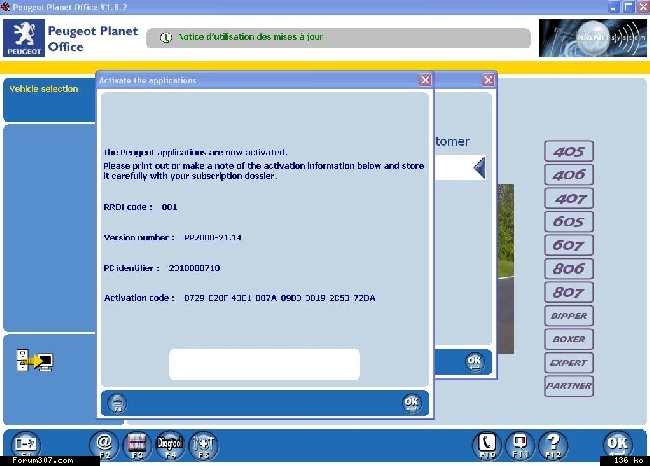Maximize the Peugeot Planet Office window

(x=628, y=7)
